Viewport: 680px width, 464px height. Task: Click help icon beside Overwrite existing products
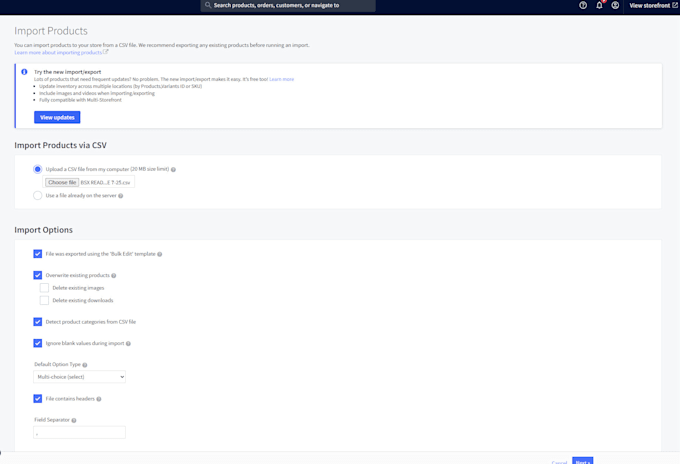[x=114, y=276]
